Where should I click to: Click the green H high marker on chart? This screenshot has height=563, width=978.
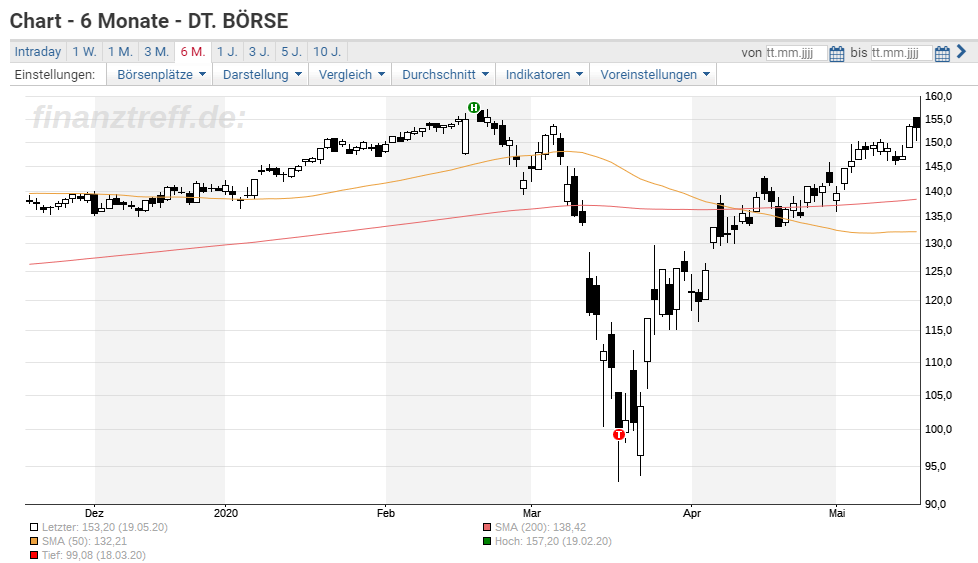pyautogui.click(x=474, y=108)
